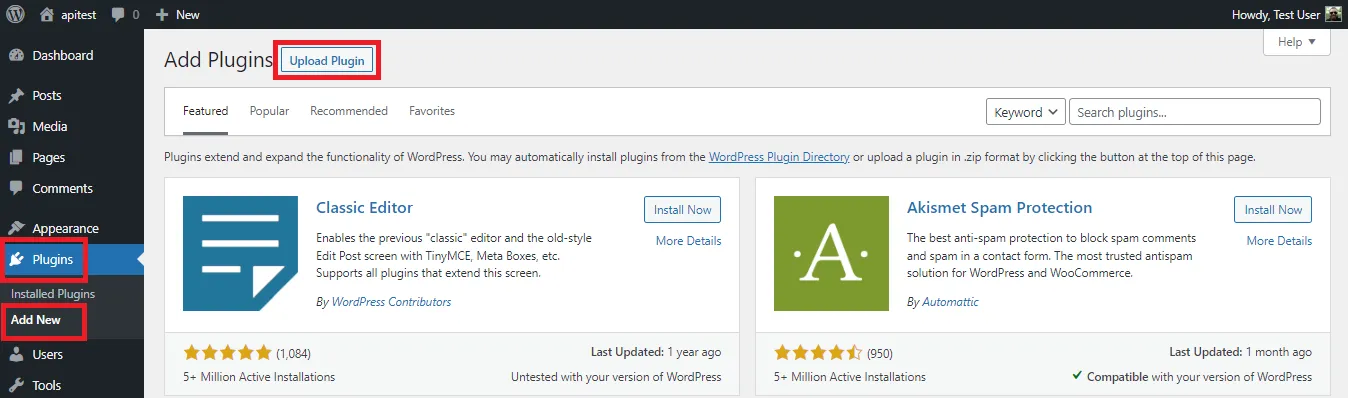The image size is (1348, 398).
Task: Click the Upload Plugin button
Action: [x=327, y=61]
